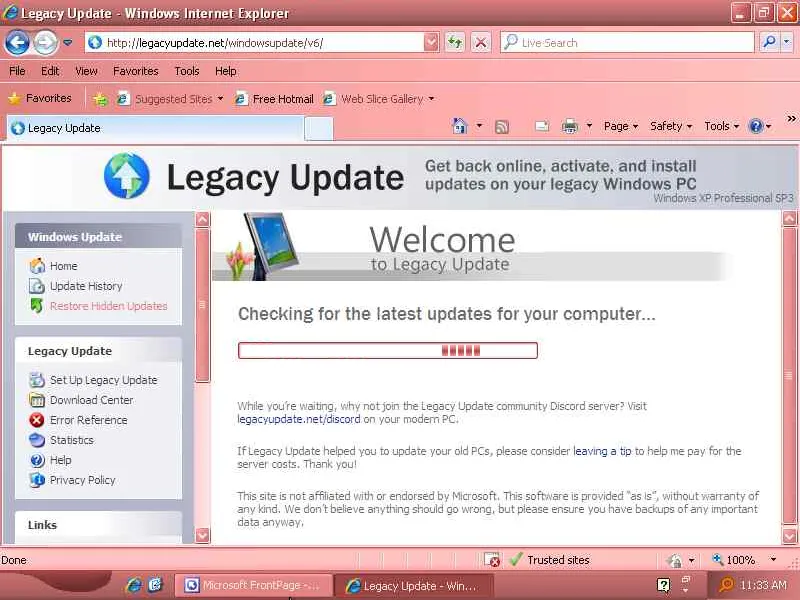Click the Home page icon in command bar
This screenshot has width=800, height=600.
460,126
